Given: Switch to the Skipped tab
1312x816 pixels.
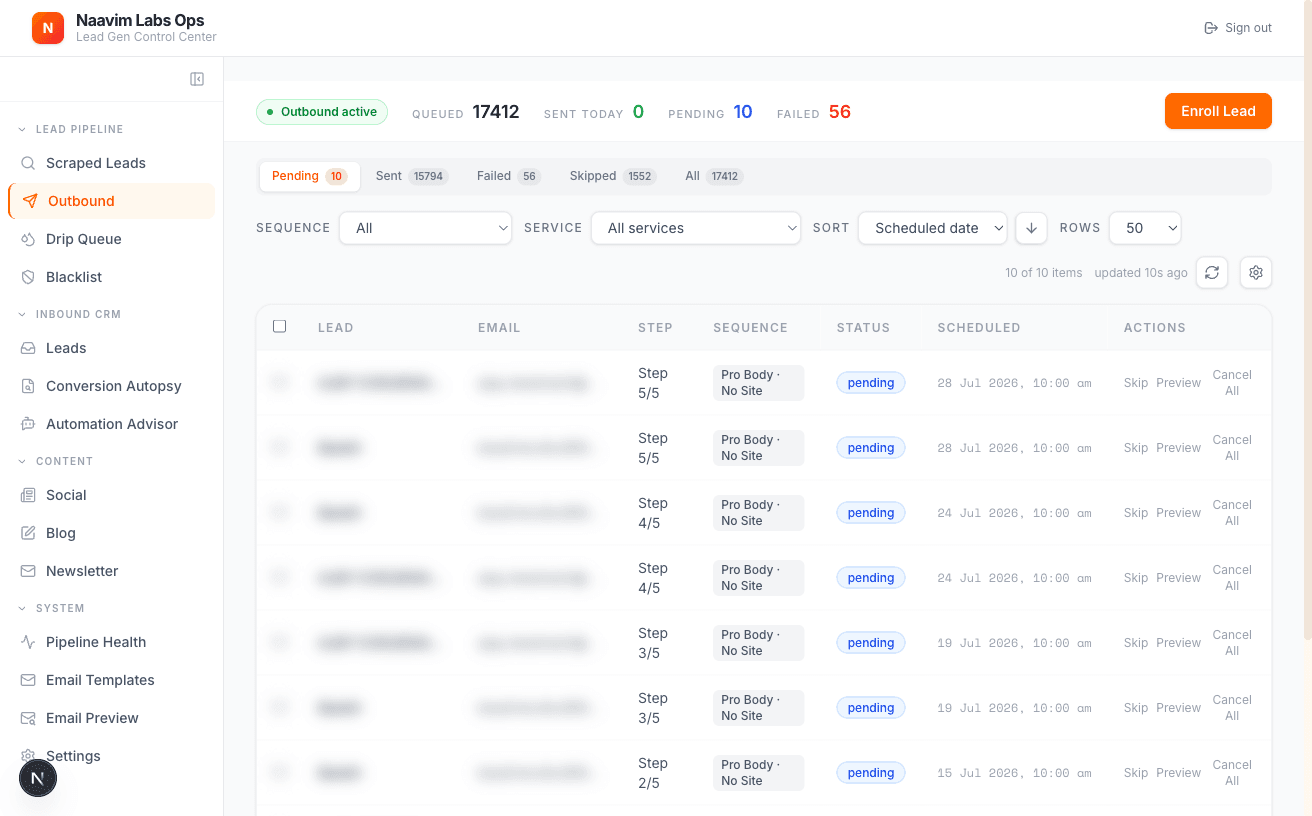Looking at the screenshot, I should (611, 176).
